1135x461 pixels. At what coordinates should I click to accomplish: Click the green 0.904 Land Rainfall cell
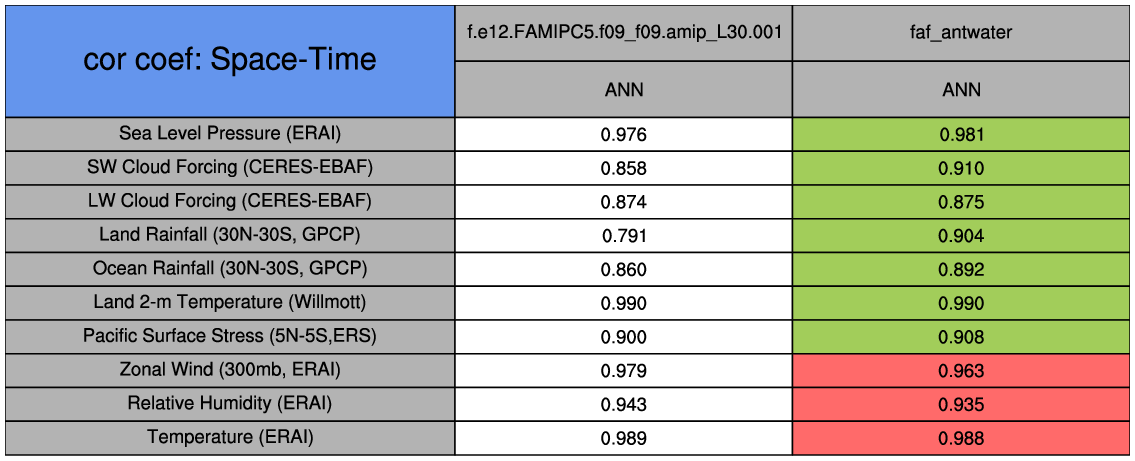962,236
